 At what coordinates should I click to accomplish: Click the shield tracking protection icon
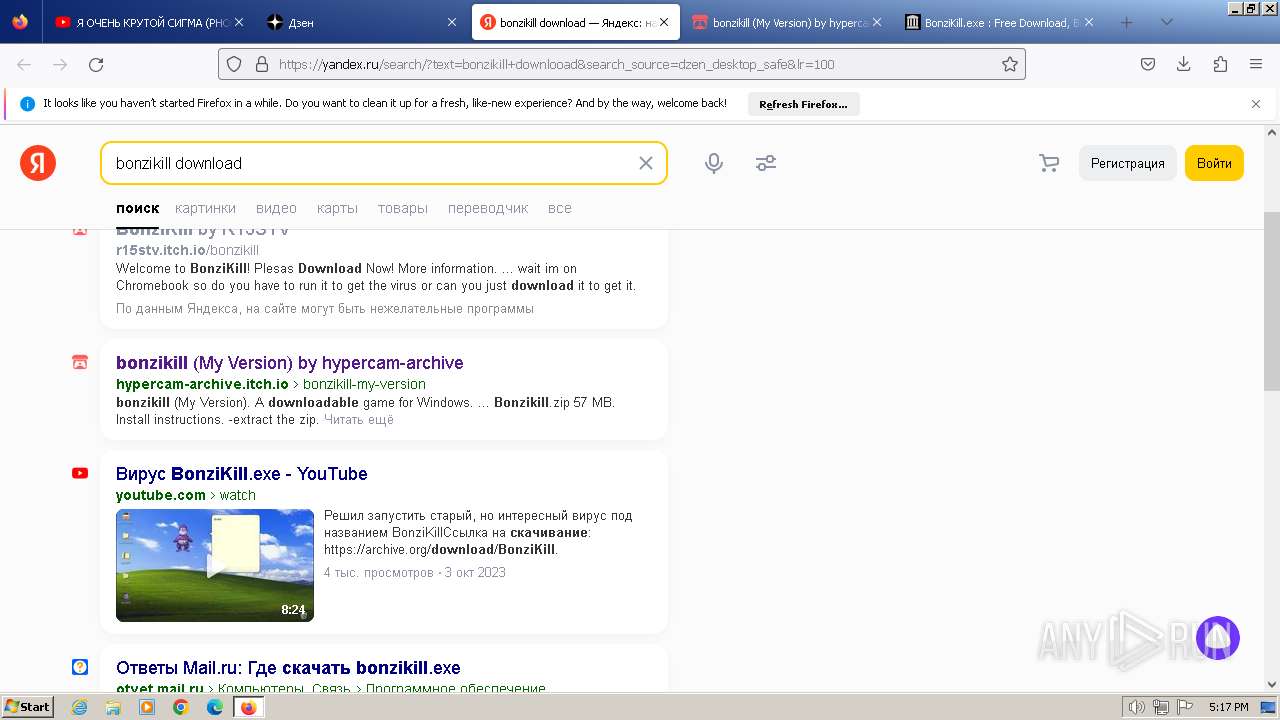point(234,64)
